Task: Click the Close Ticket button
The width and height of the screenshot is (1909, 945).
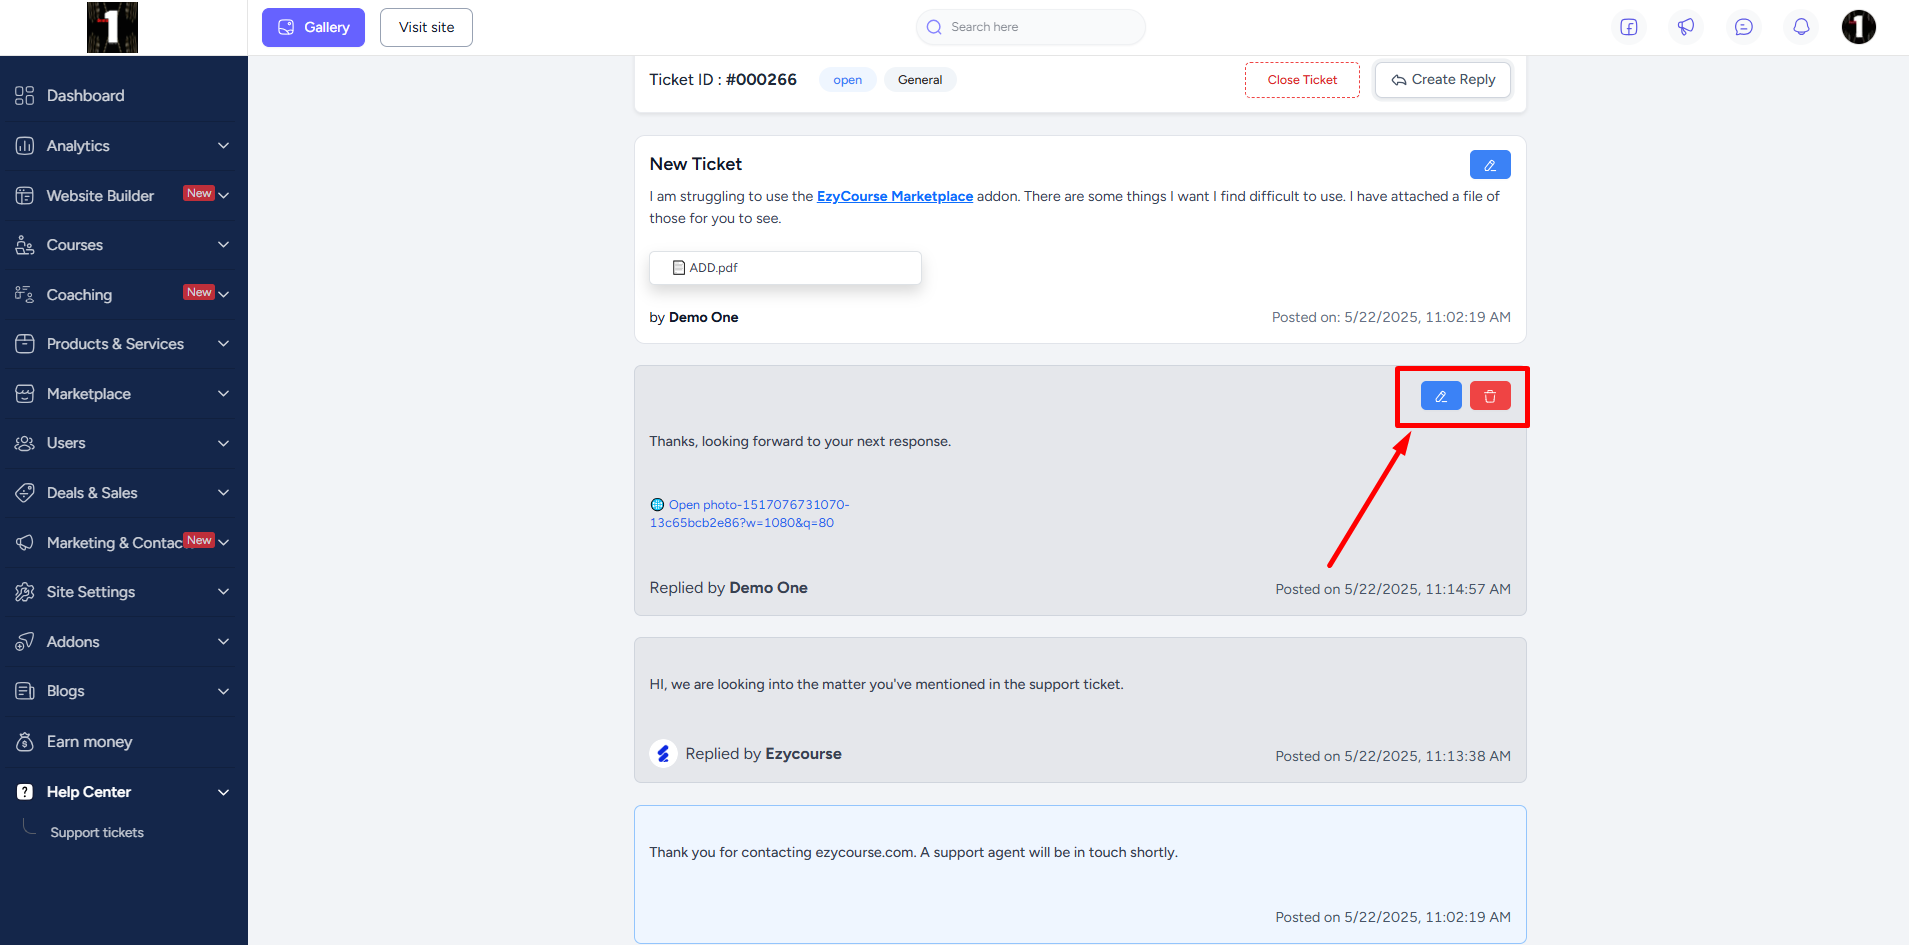Action: [1302, 80]
